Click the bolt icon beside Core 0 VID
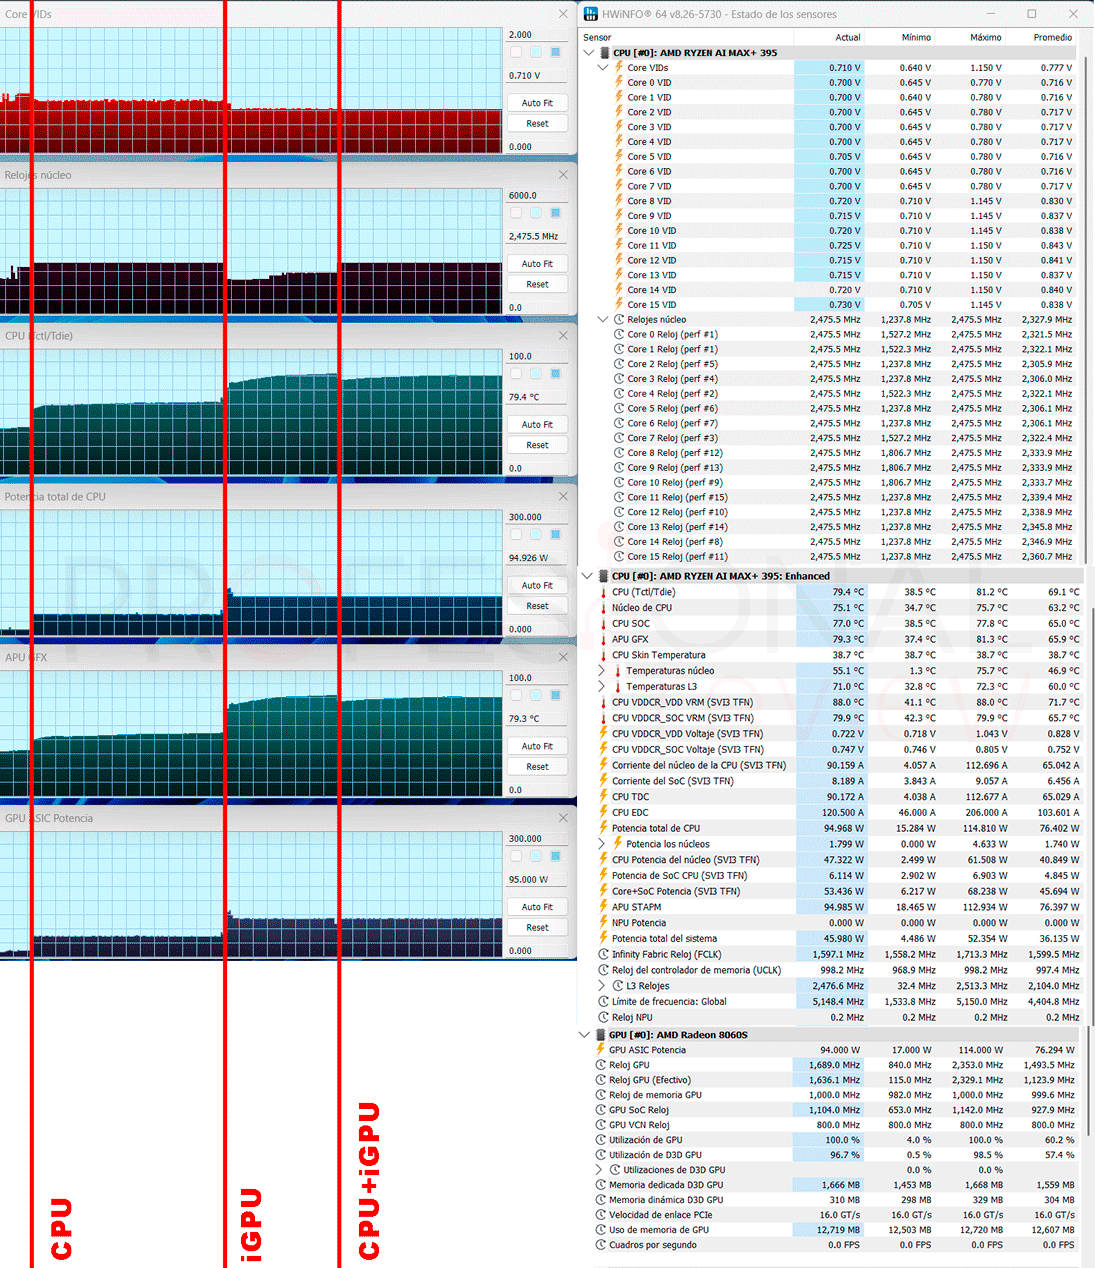The height and width of the screenshot is (1268, 1095). click(x=619, y=82)
